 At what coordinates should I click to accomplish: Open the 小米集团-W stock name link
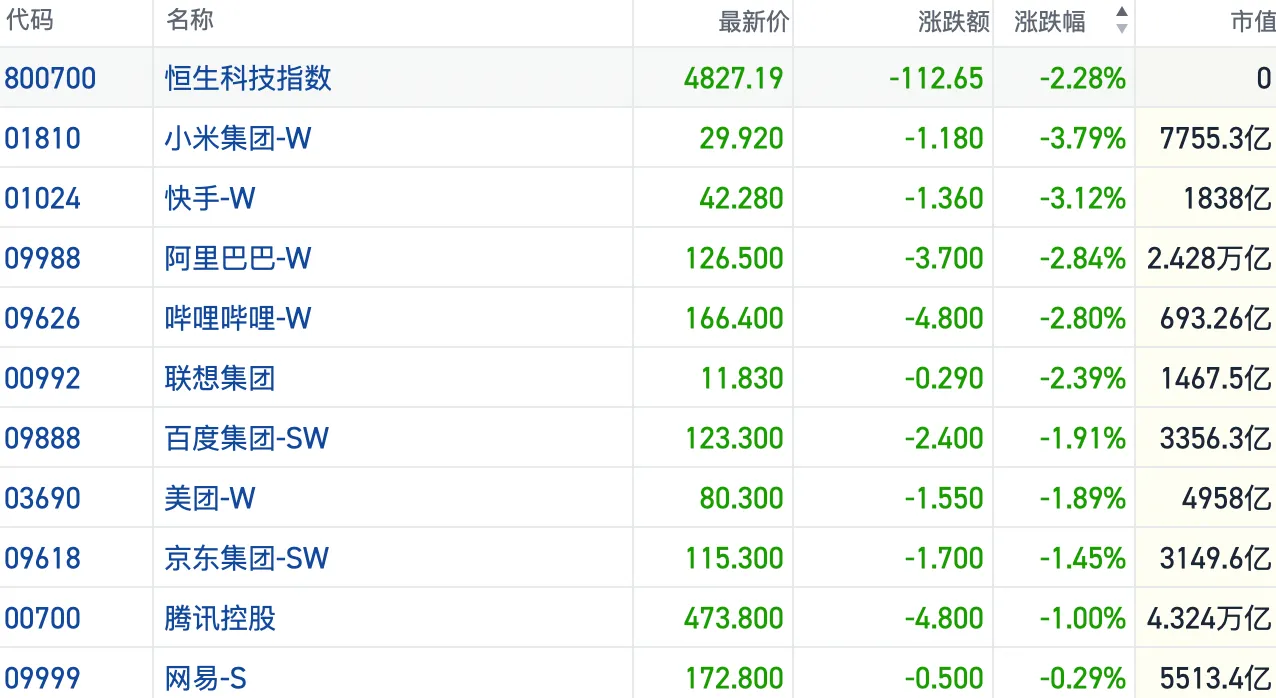click(238, 138)
